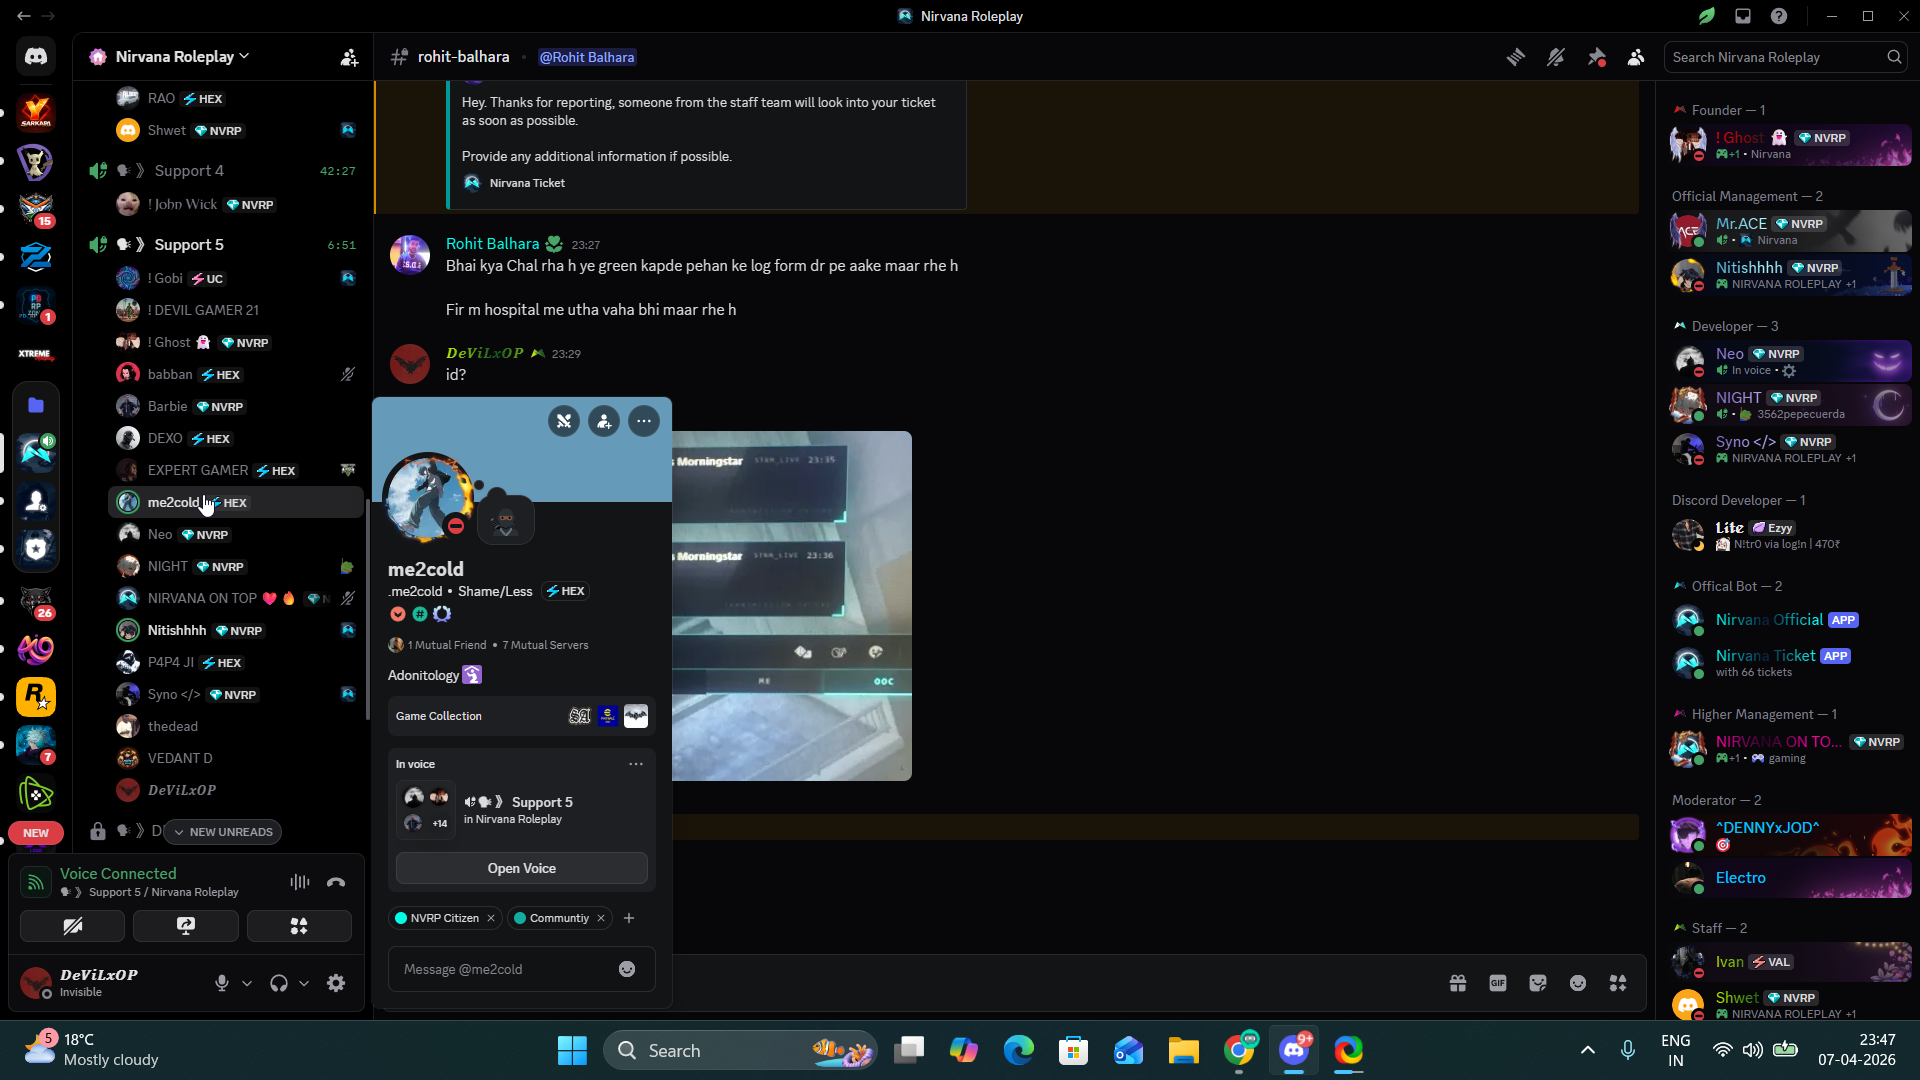1920x1080 pixels.
Task: Click the Open Voice button
Action: click(522, 868)
